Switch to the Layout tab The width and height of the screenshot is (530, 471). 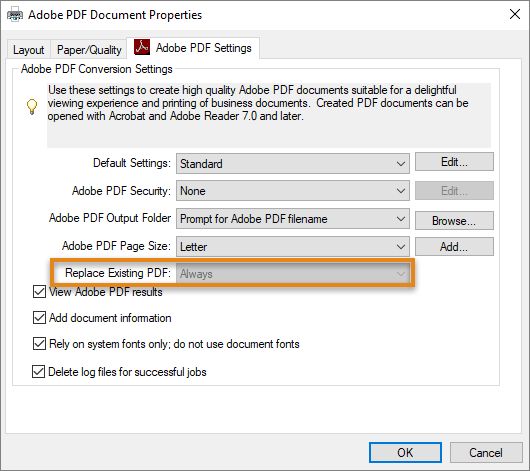pyautogui.click(x=29, y=50)
